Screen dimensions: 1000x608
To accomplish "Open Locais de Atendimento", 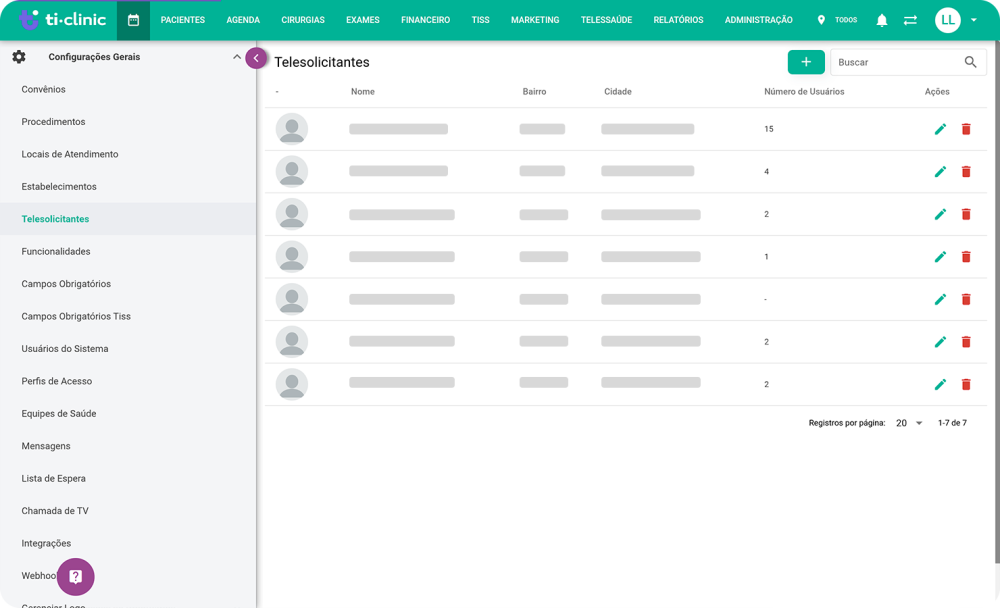I will tap(70, 154).
